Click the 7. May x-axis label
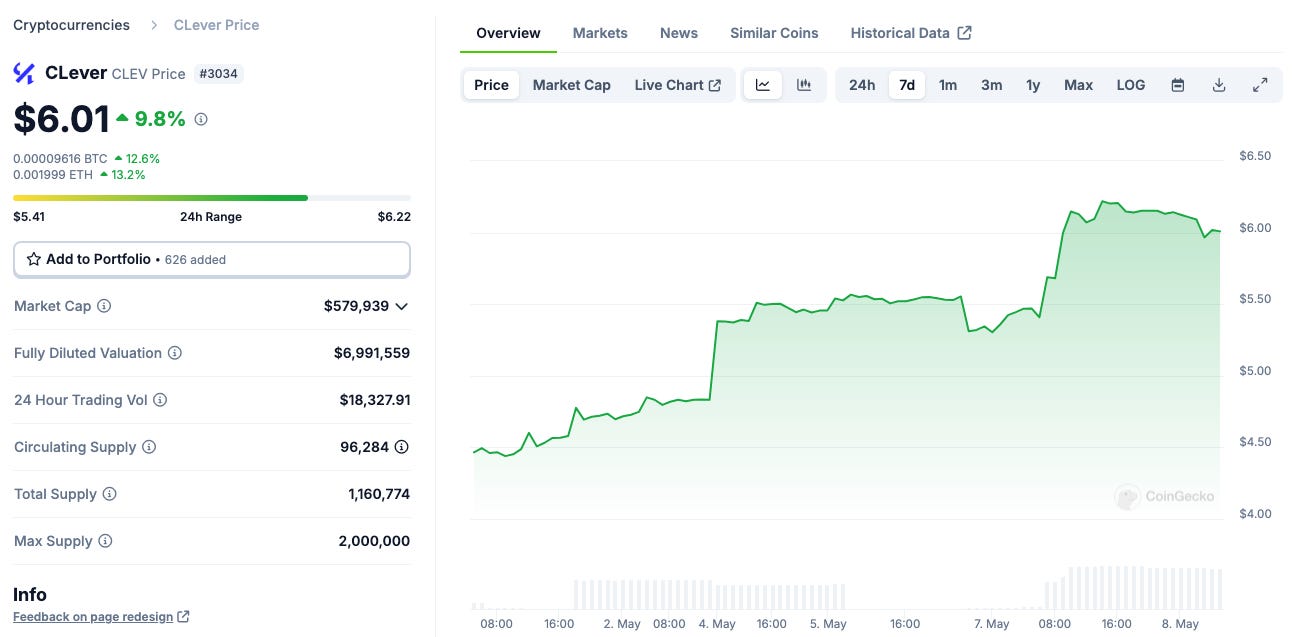The width and height of the screenshot is (1293, 637). 991,624
